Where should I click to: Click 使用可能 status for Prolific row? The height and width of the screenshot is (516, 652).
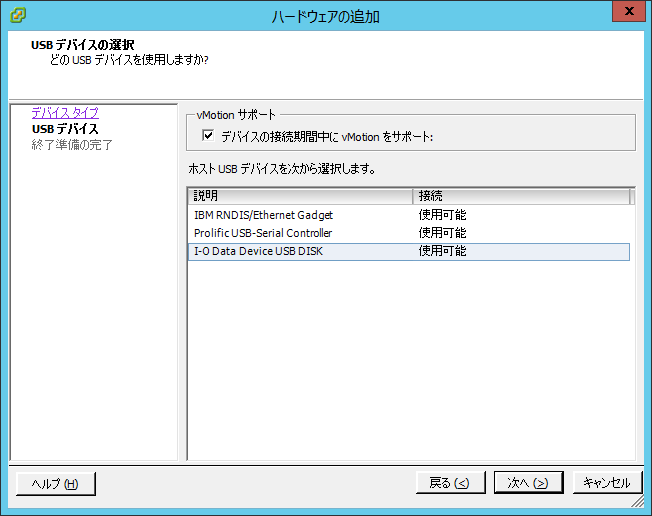pyautogui.click(x=442, y=233)
